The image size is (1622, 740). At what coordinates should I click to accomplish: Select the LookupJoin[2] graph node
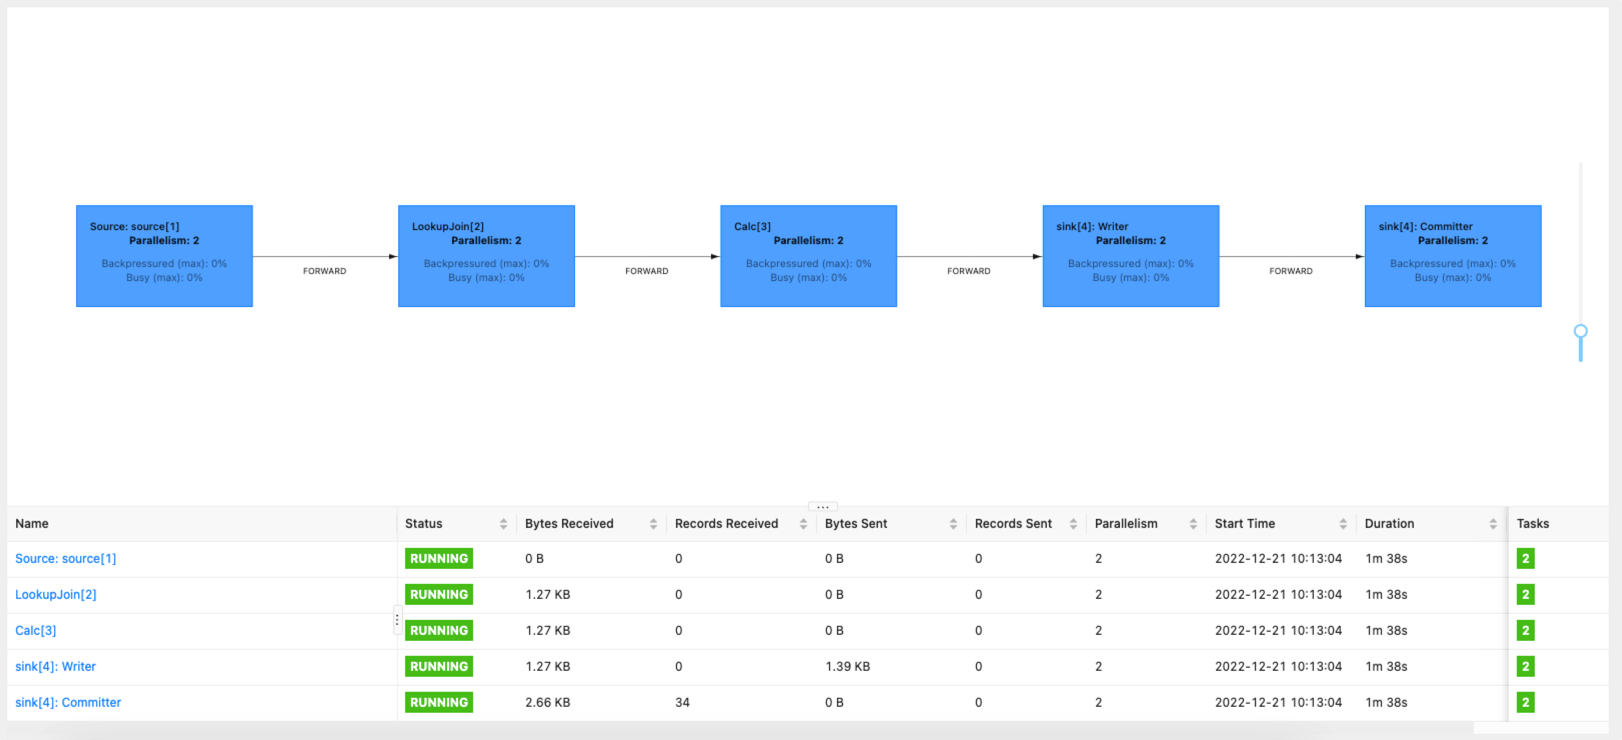(x=486, y=256)
